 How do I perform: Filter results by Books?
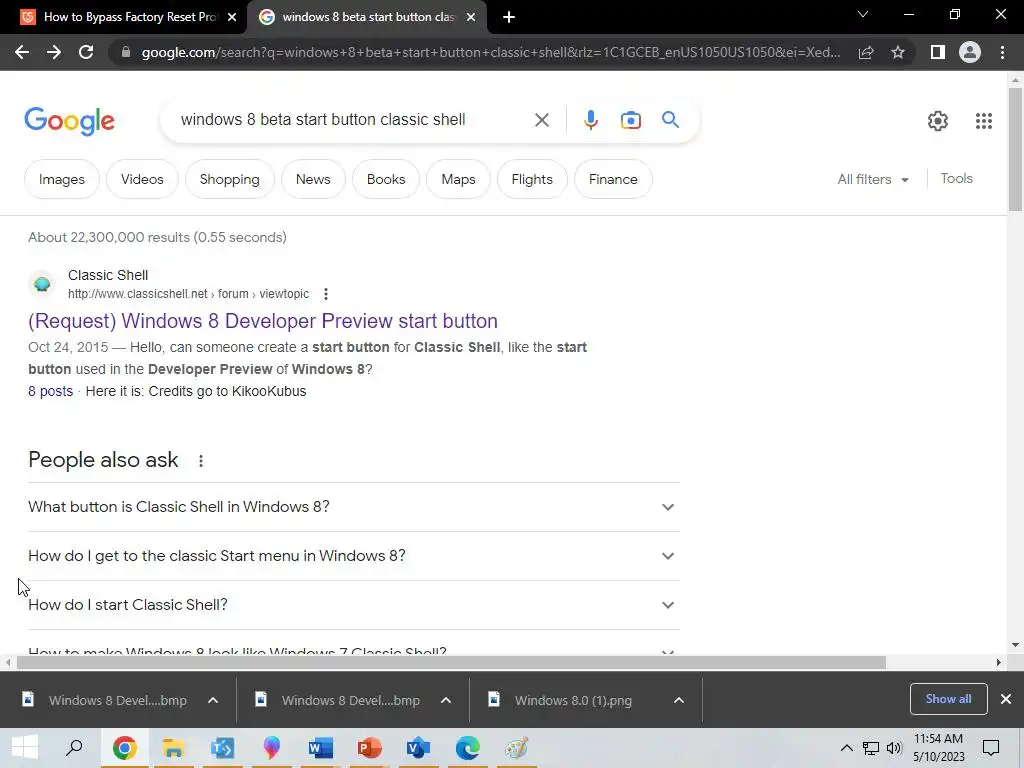[x=386, y=179]
